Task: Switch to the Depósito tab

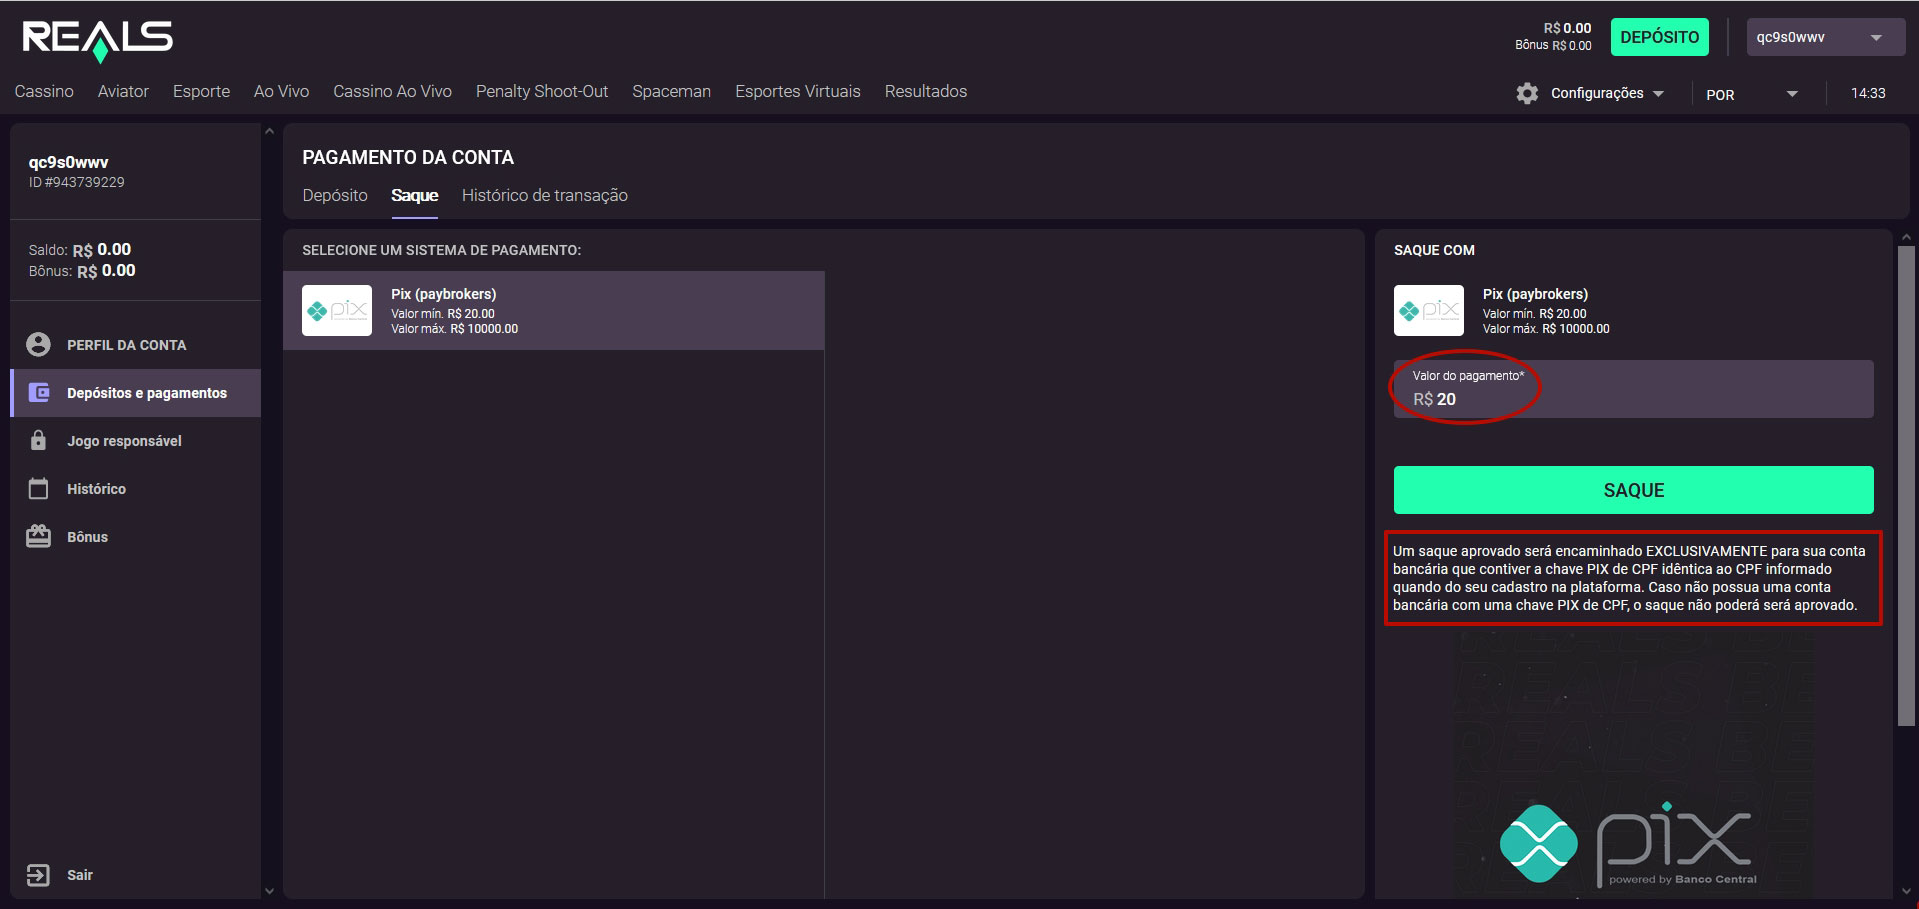Action: point(335,195)
